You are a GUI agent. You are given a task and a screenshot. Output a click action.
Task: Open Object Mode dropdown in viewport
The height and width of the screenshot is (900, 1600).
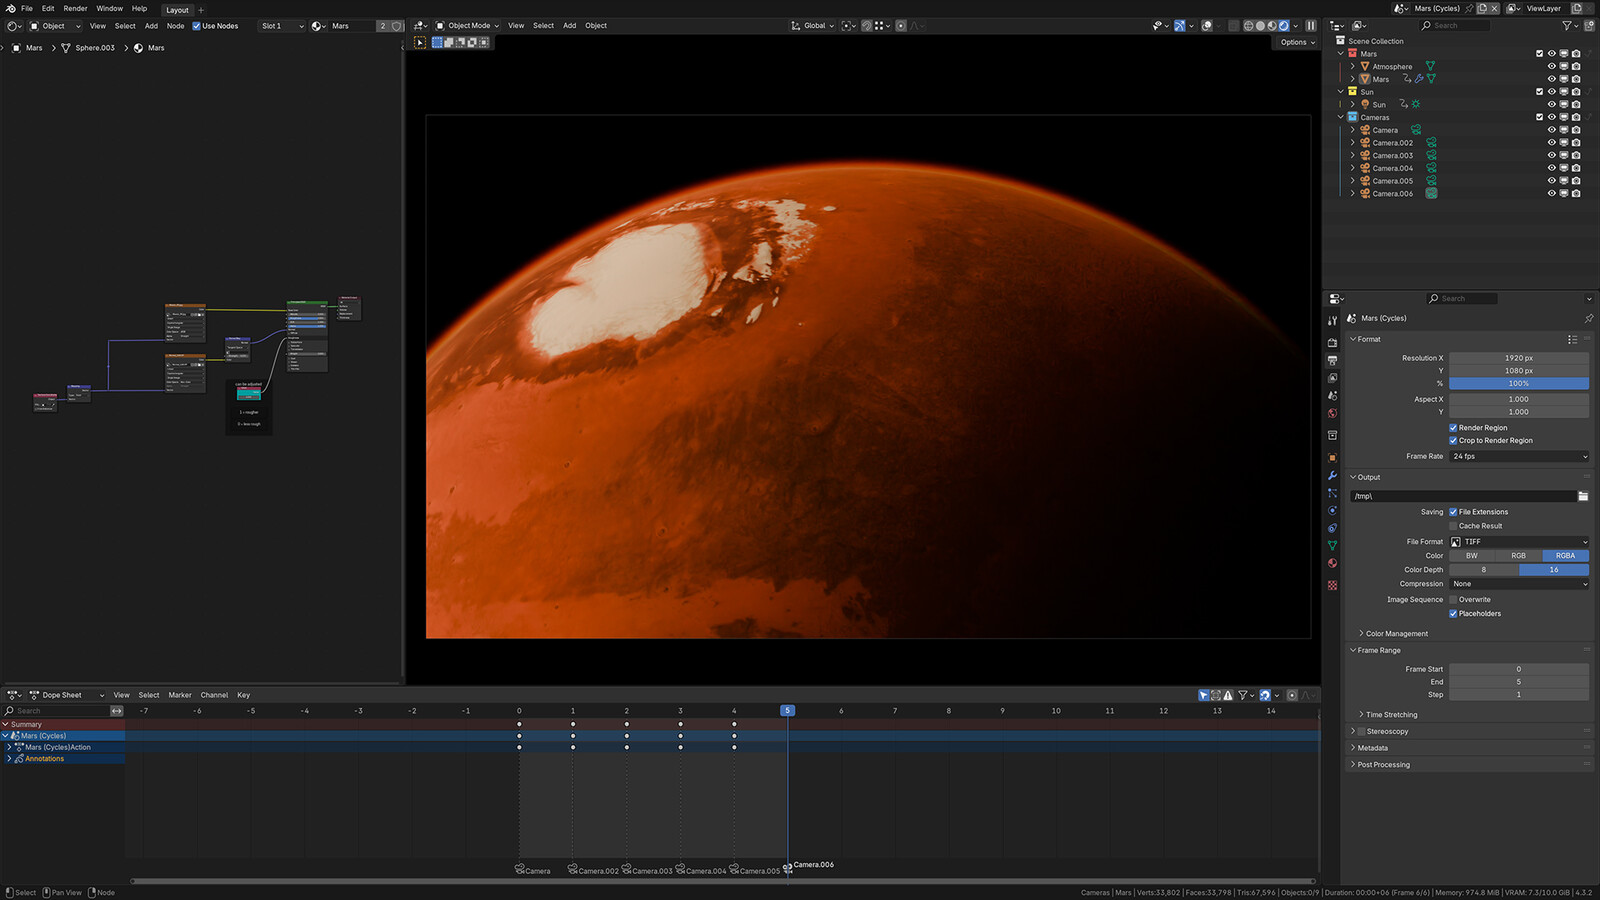(x=469, y=26)
